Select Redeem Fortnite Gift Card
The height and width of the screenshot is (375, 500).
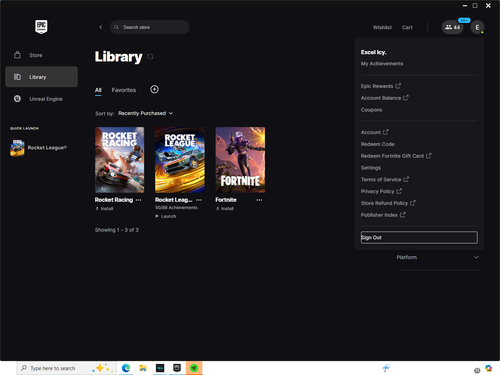(x=396, y=156)
